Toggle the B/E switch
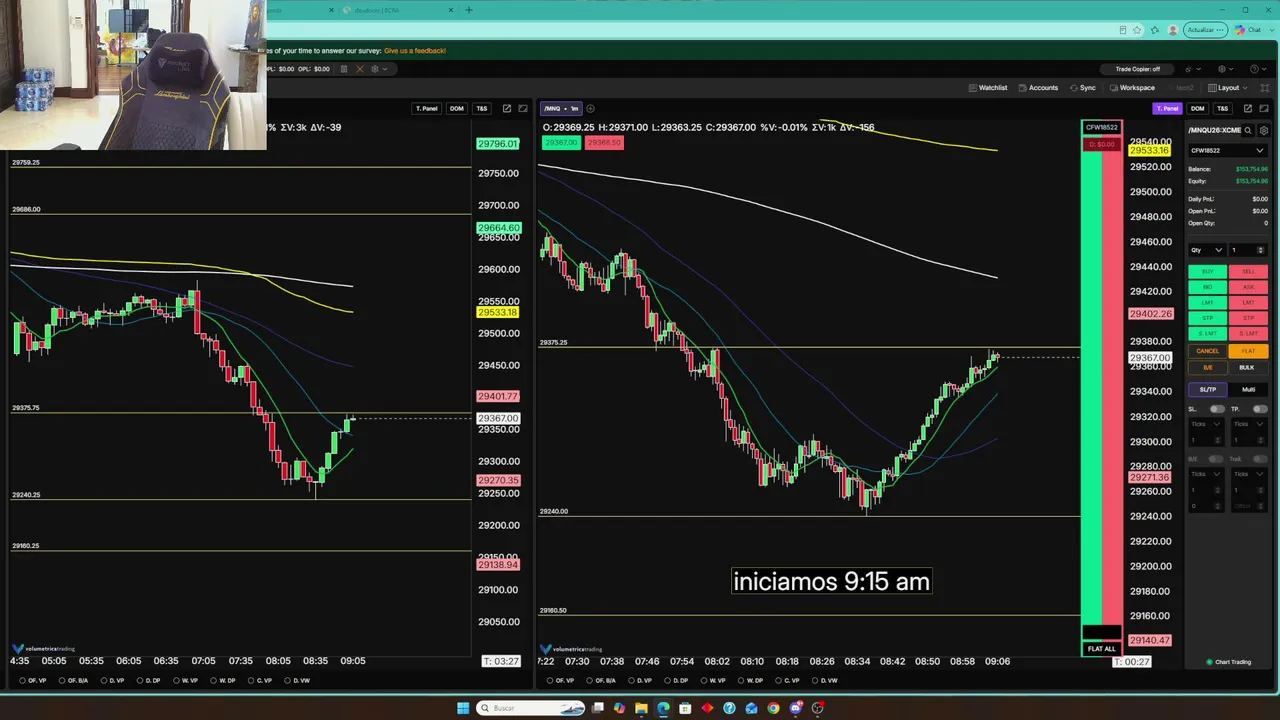The image size is (1280, 720). [x=1217, y=459]
